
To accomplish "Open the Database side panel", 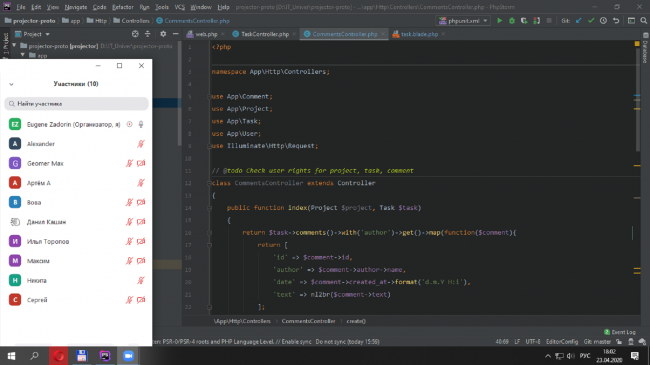I will (x=645, y=49).
